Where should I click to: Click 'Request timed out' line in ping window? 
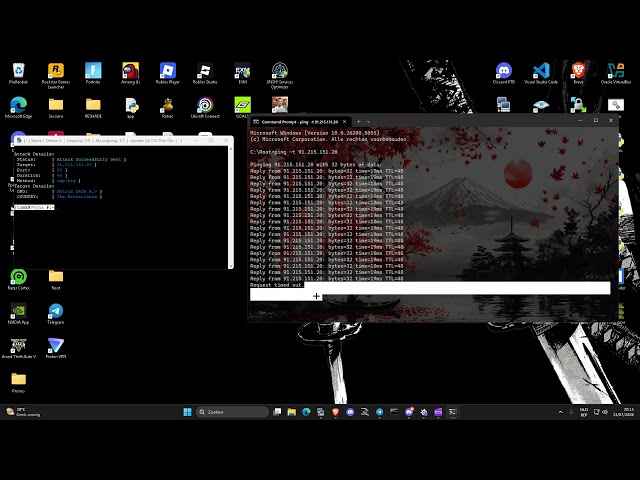(x=276, y=285)
